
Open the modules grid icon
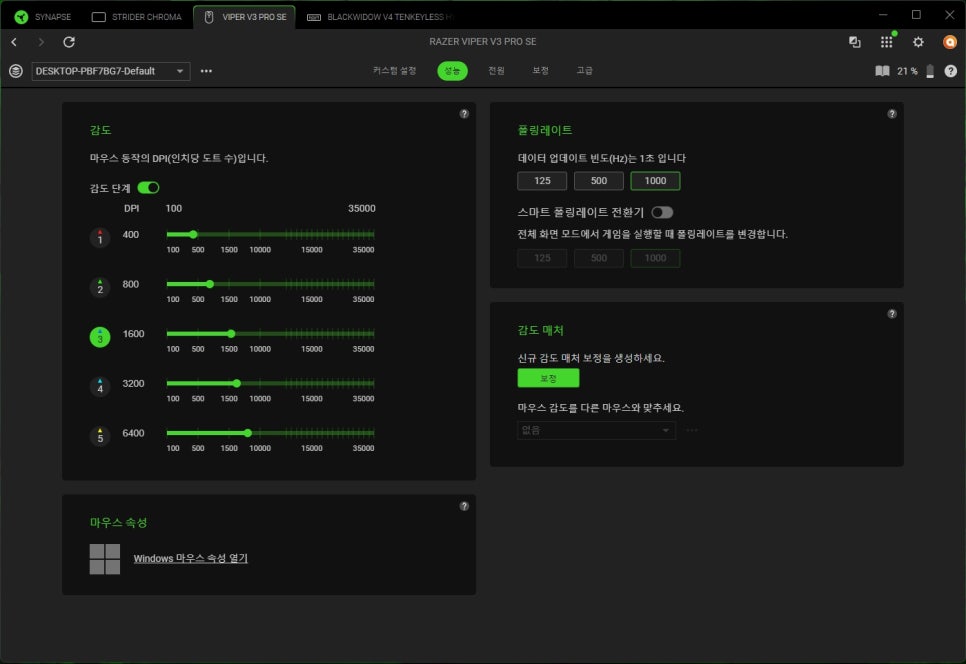(x=886, y=42)
